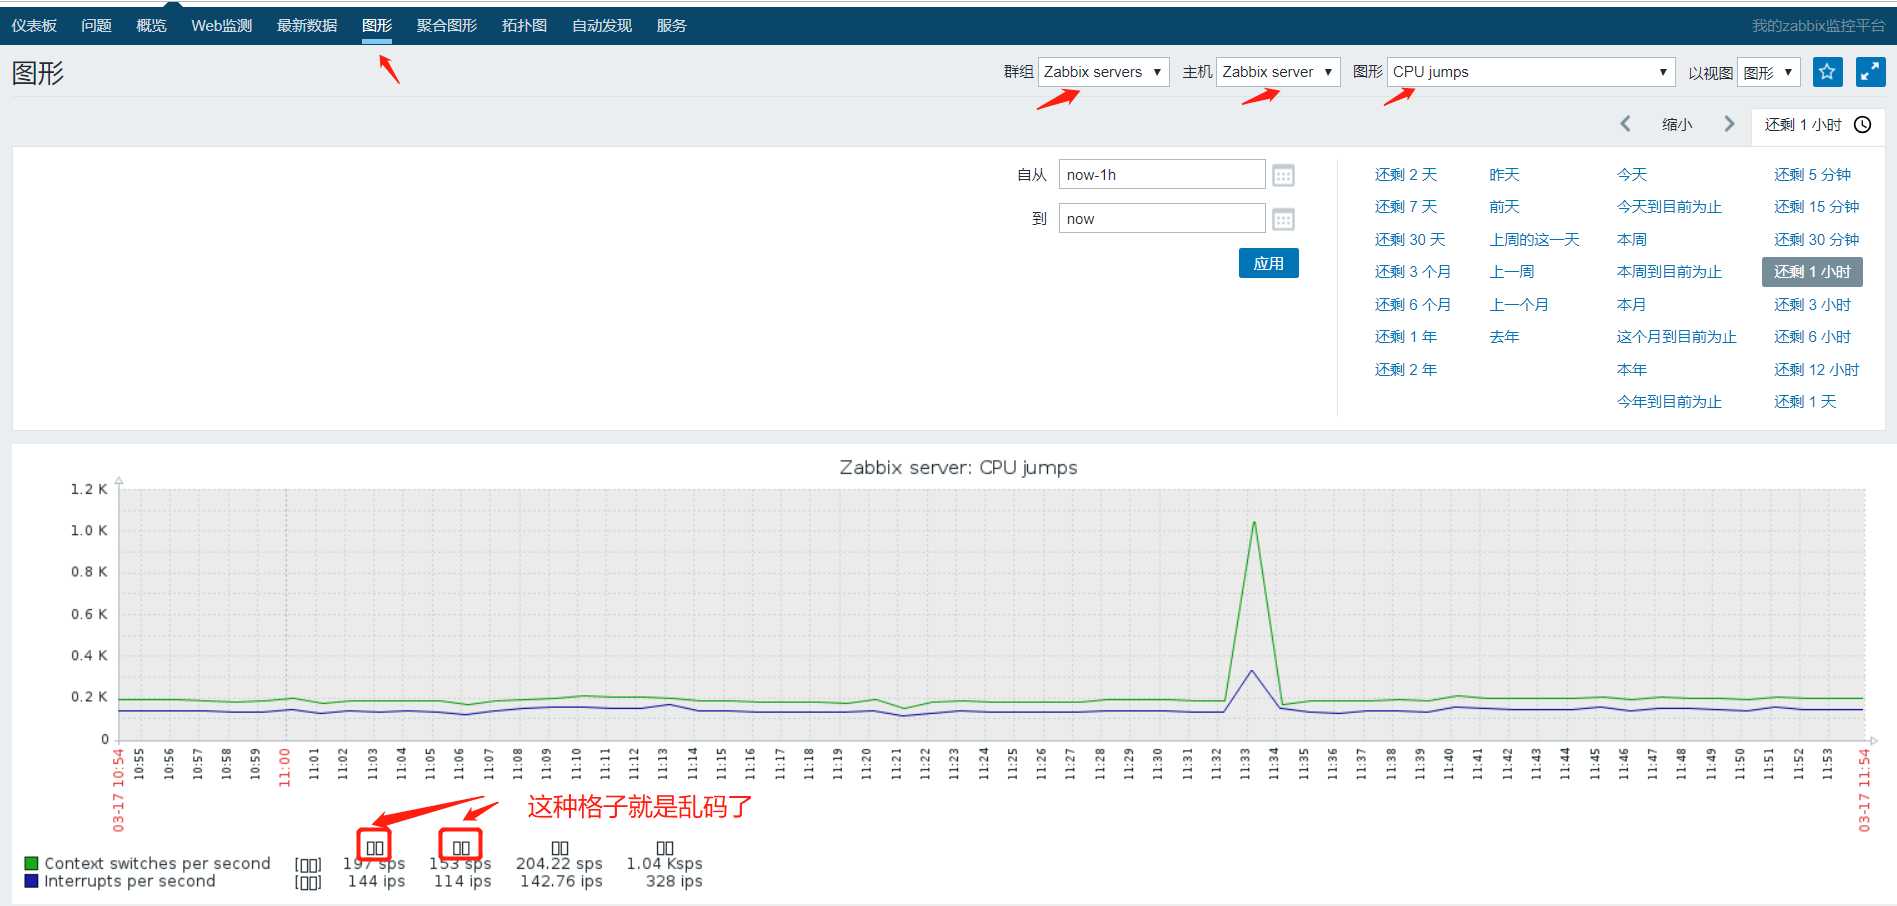
Task: Open 问题 menu item
Action: point(96,25)
